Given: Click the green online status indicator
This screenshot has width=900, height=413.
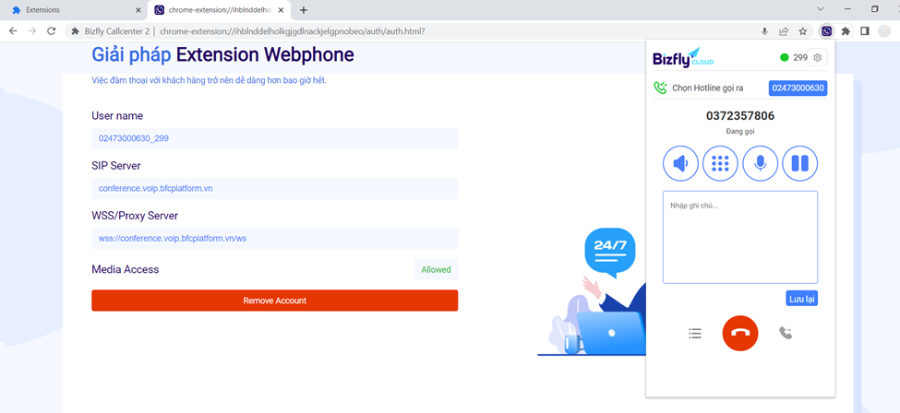Looking at the screenshot, I should click(784, 57).
